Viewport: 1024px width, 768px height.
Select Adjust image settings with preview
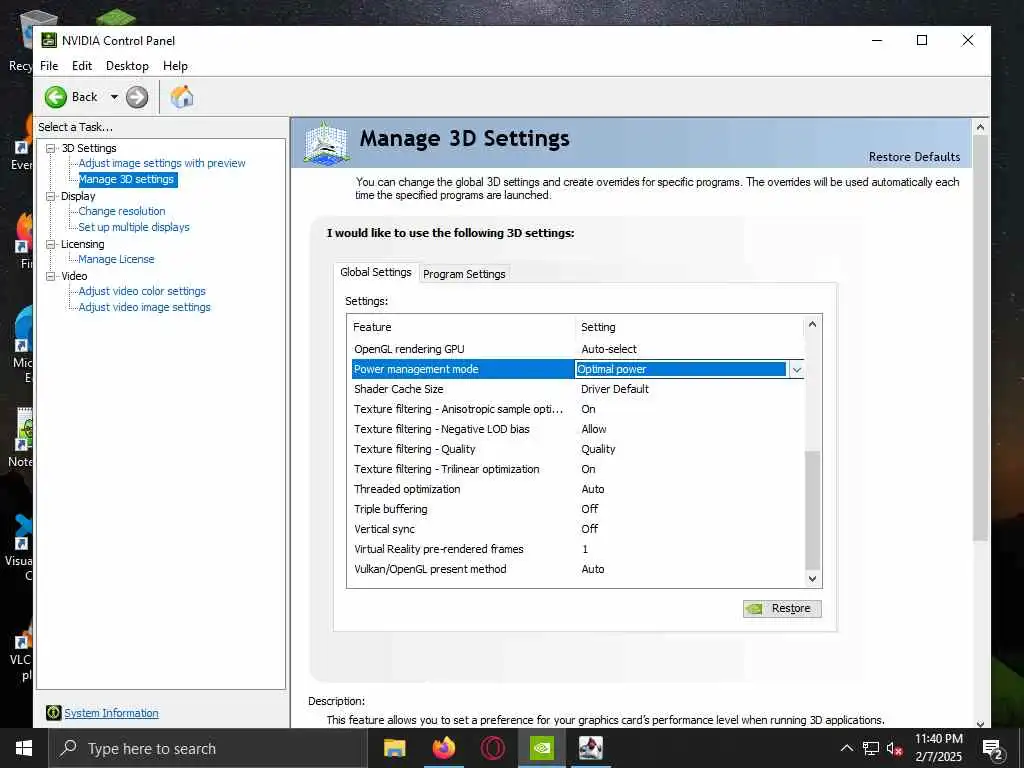162,163
